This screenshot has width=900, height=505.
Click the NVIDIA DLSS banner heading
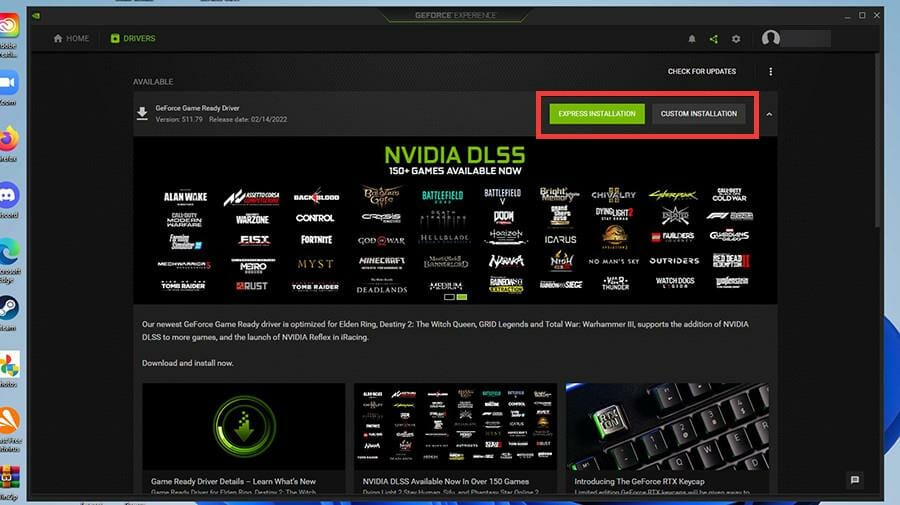coord(455,155)
